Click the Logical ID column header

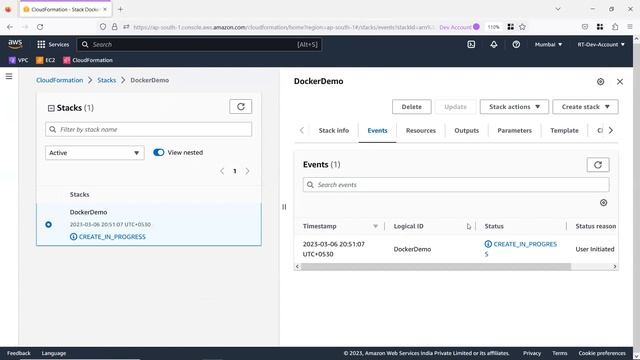(408, 226)
